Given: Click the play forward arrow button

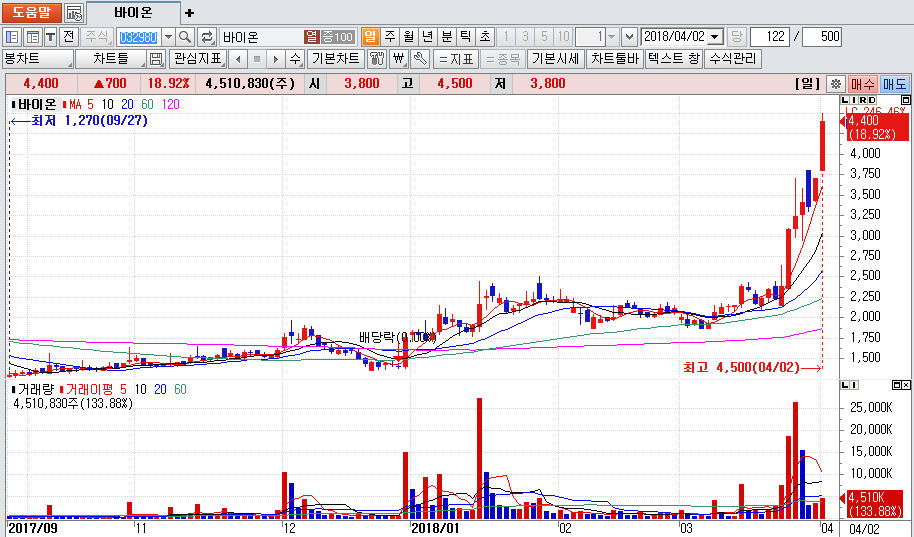Looking at the screenshot, I should [x=275, y=59].
